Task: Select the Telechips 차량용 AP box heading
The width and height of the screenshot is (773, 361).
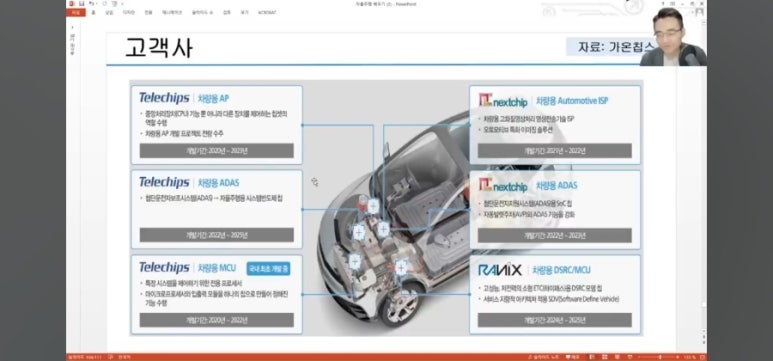Action: coord(184,98)
